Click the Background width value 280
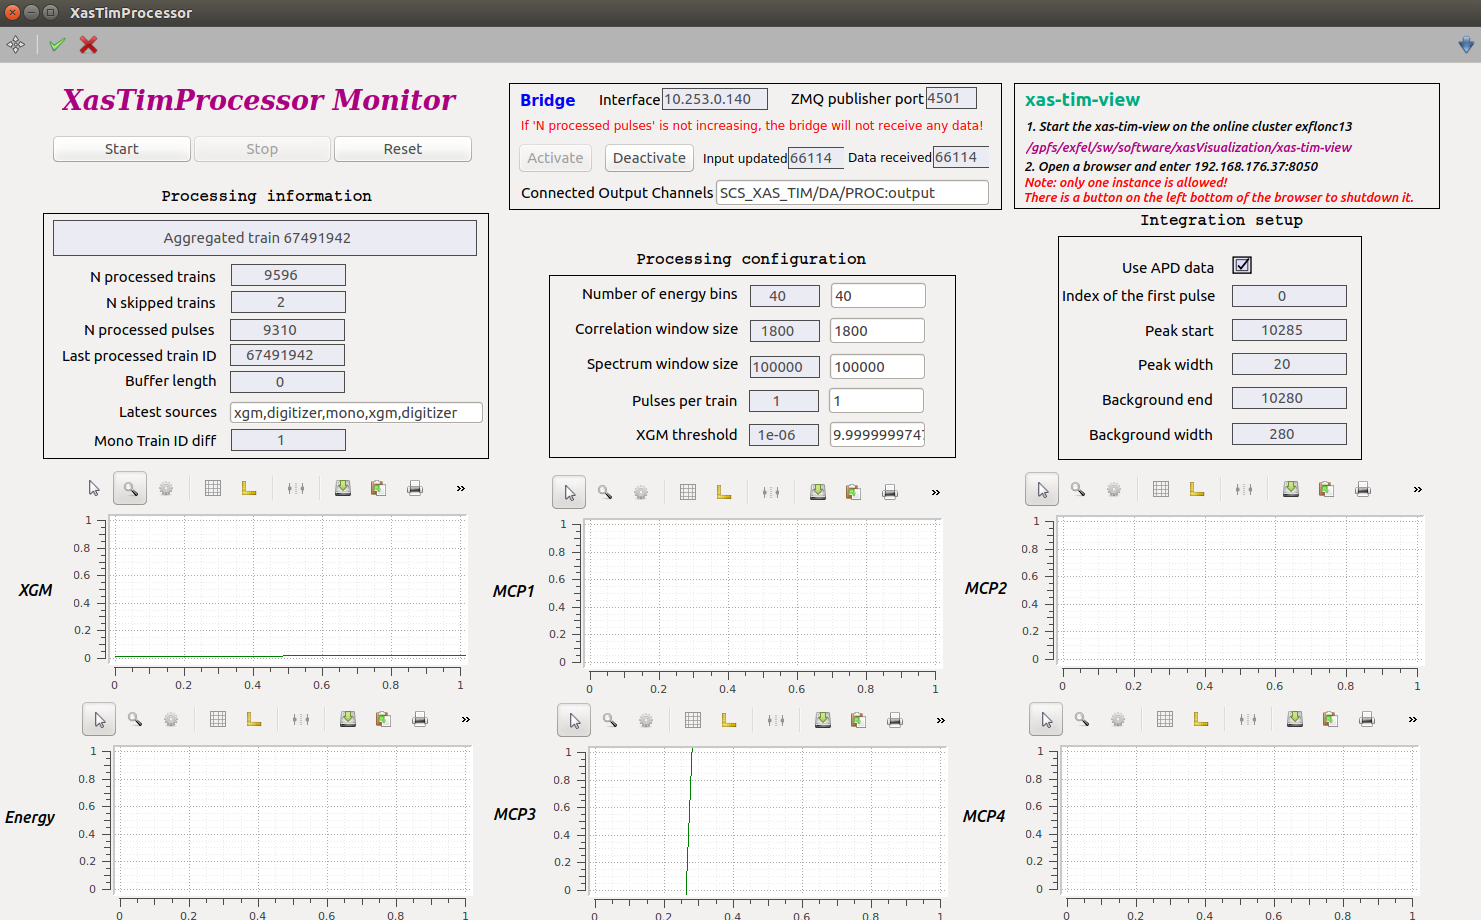 tap(1289, 434)
